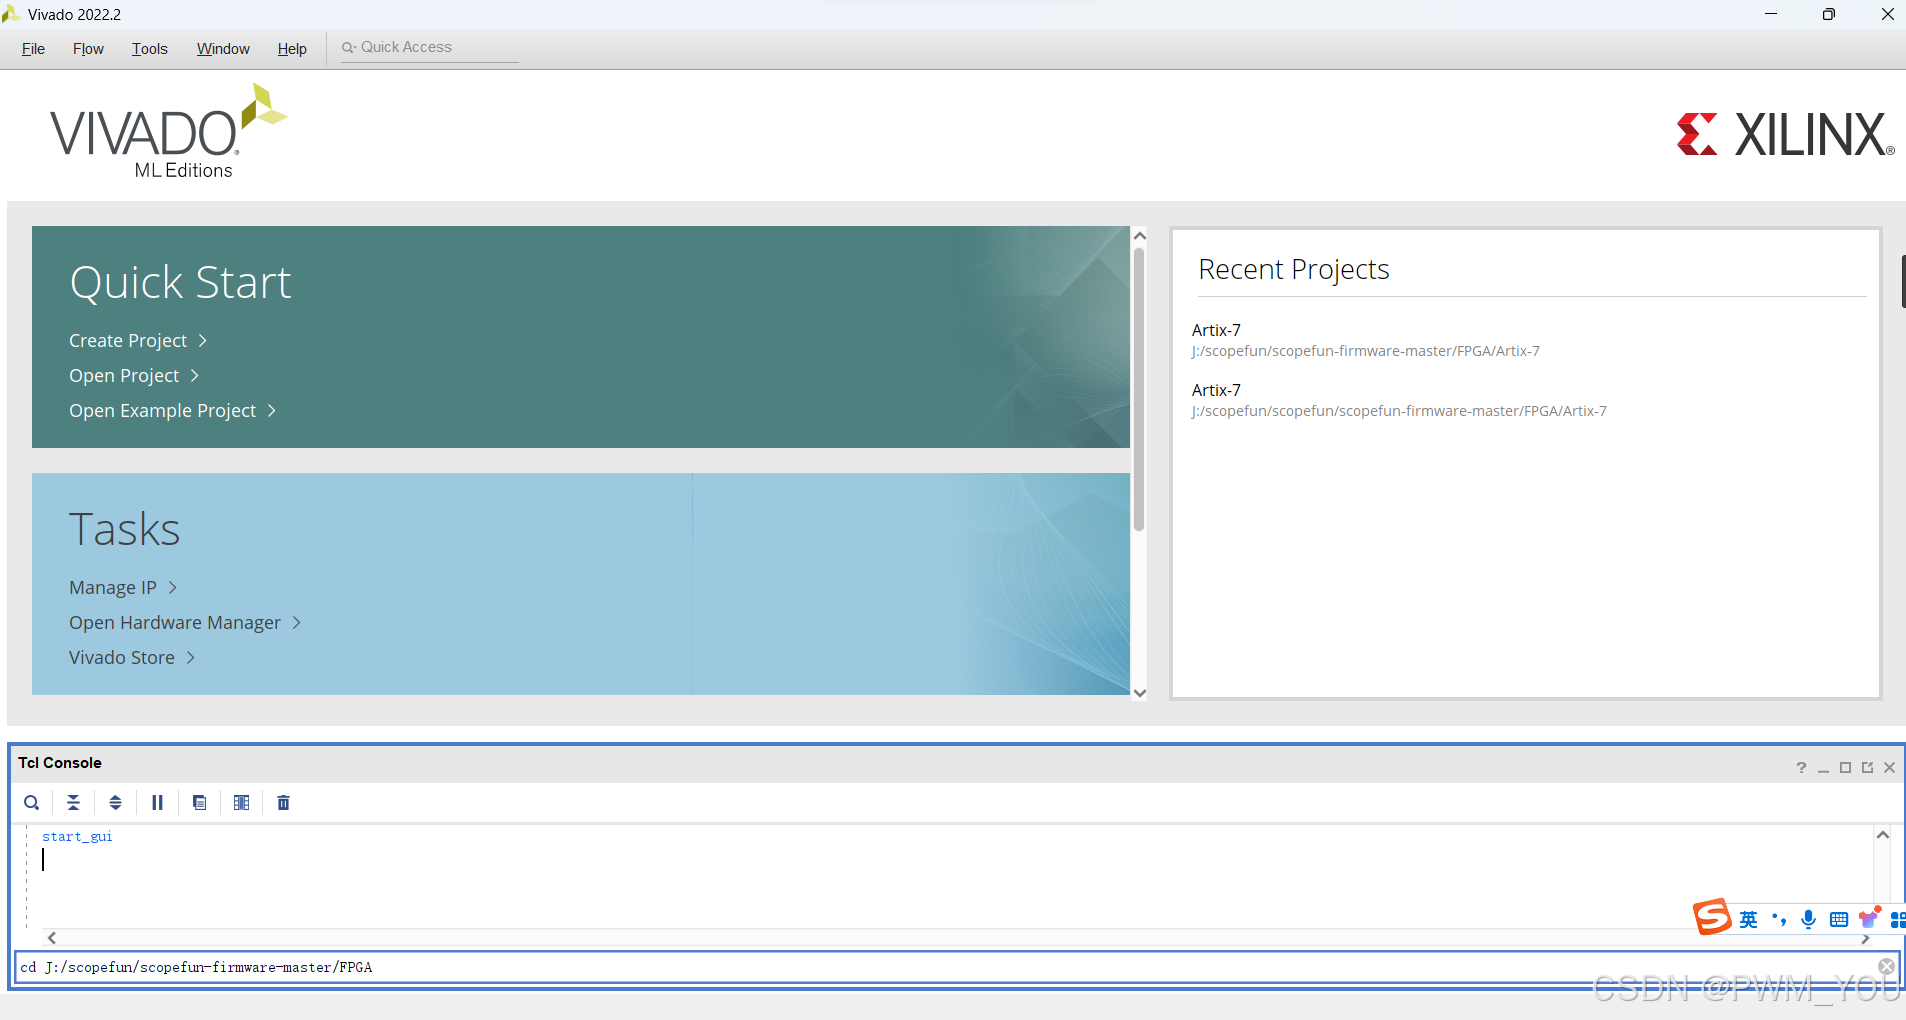Click Quick Start panel scroll-up arrow
The height and width of the screenshot is (1020, 1906).
coord(1139,236)
